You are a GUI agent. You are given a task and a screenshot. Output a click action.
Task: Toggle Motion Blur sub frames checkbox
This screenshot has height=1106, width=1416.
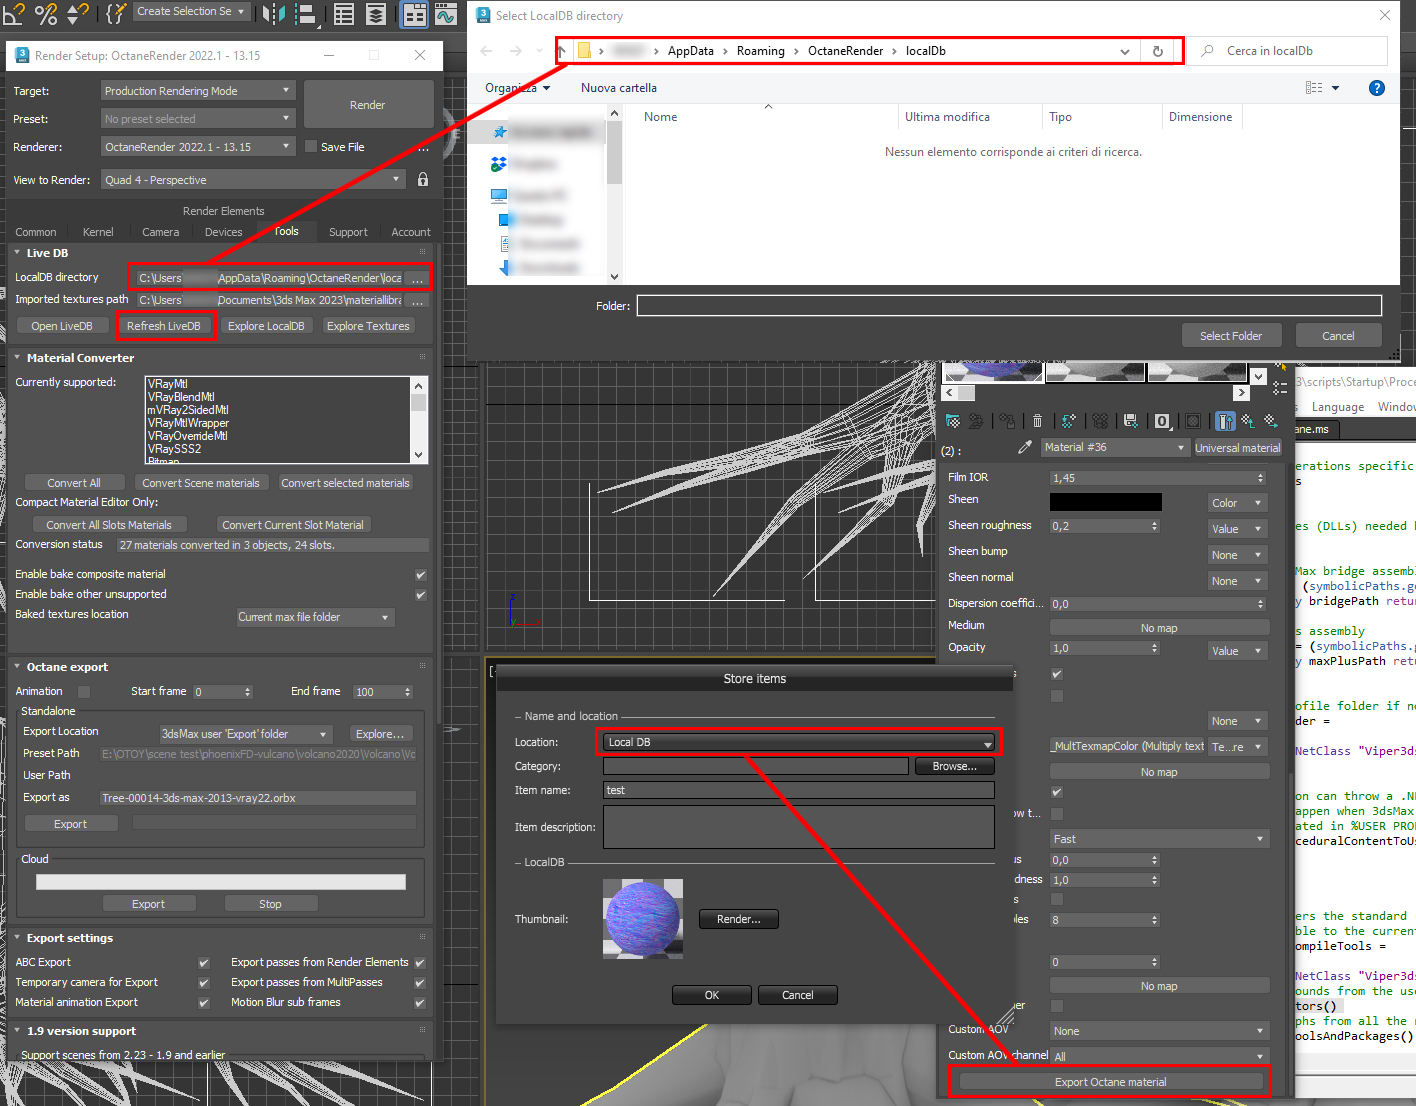420,1003
